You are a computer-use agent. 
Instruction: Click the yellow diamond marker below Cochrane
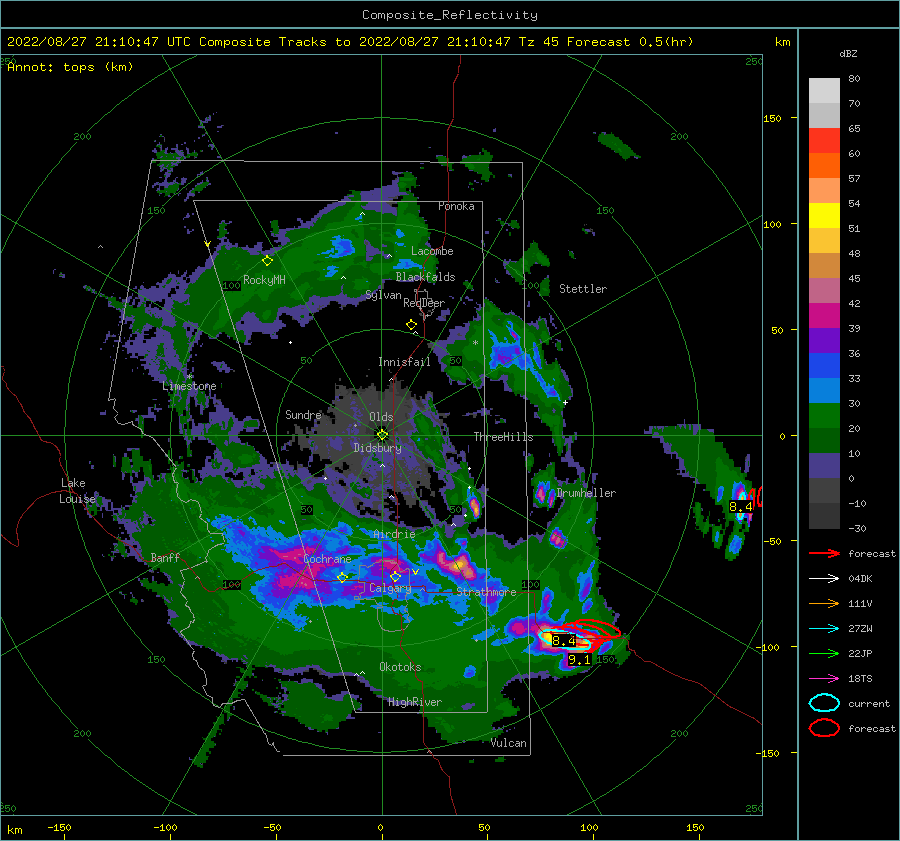coord(342,577)
